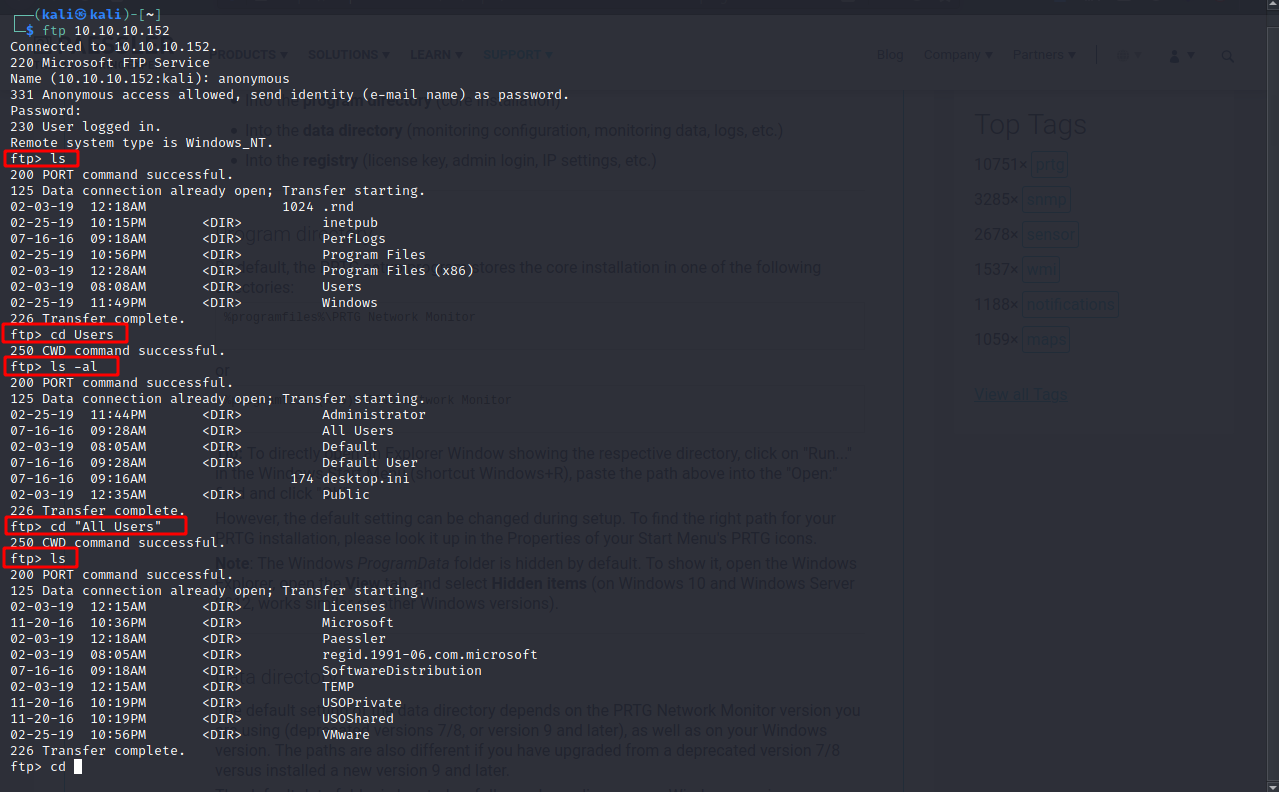Follow the 'View all Tags' link

(x=1020, y=394)
